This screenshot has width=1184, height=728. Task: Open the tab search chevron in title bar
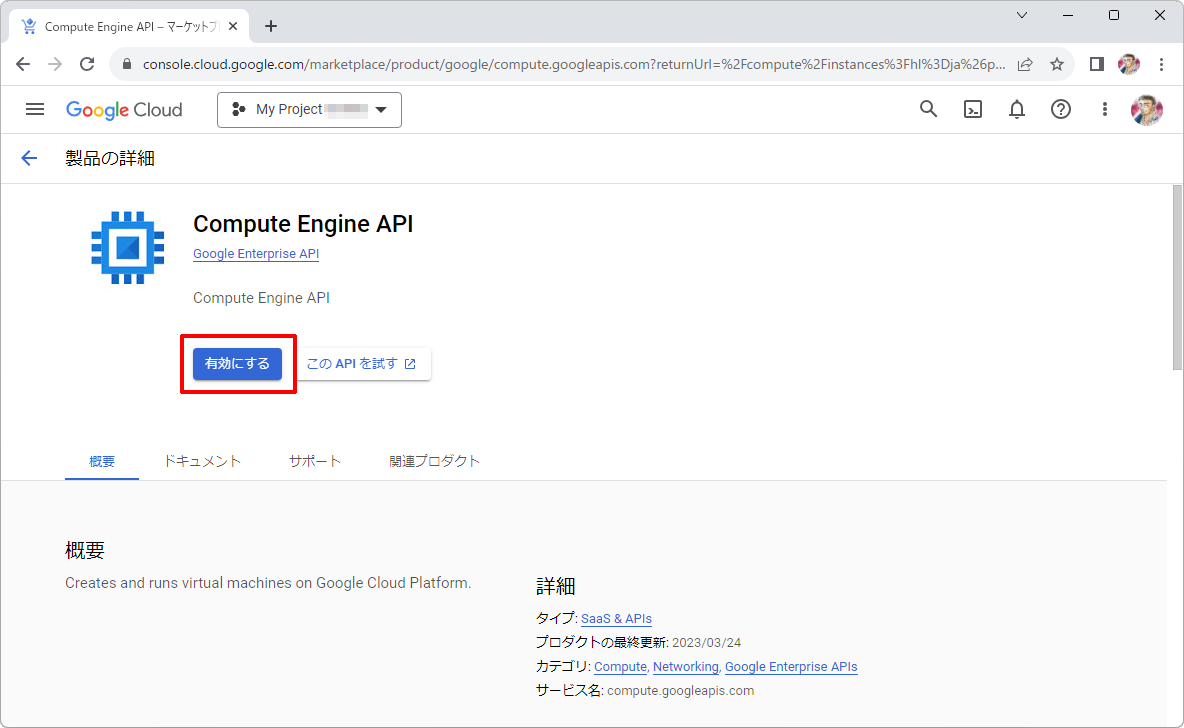[1022, 15]
